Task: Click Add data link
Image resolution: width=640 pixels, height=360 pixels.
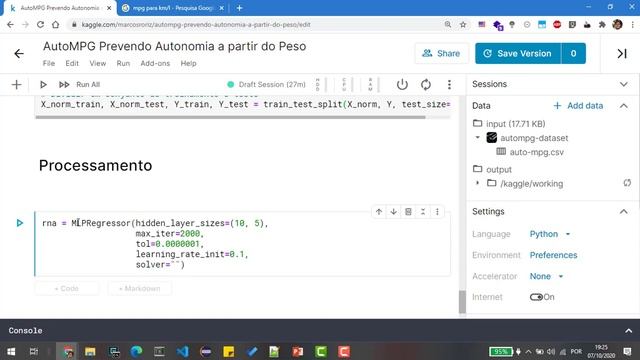Action: tap(578, 106)
